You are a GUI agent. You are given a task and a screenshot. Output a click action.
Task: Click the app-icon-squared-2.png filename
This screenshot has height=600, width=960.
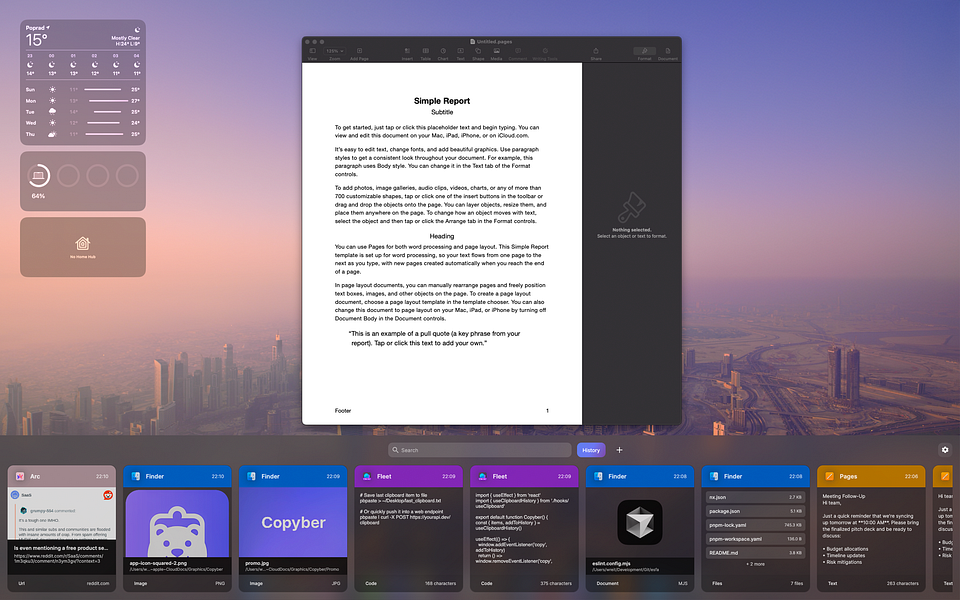pos(159,563)
